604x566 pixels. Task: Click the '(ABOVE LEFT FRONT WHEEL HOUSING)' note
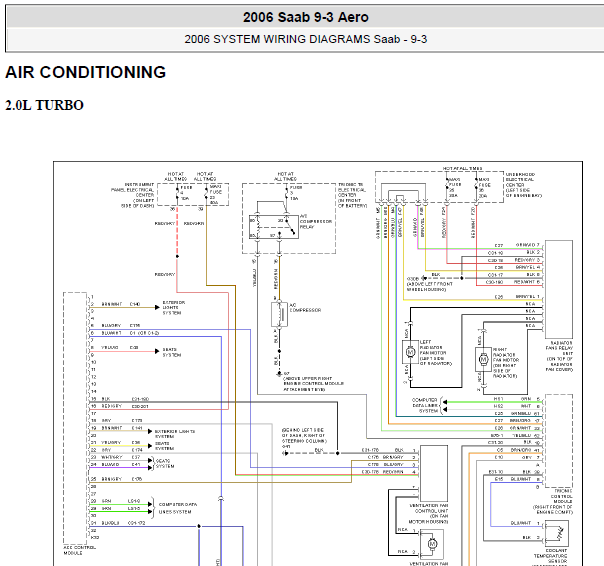tap(429, 286)
